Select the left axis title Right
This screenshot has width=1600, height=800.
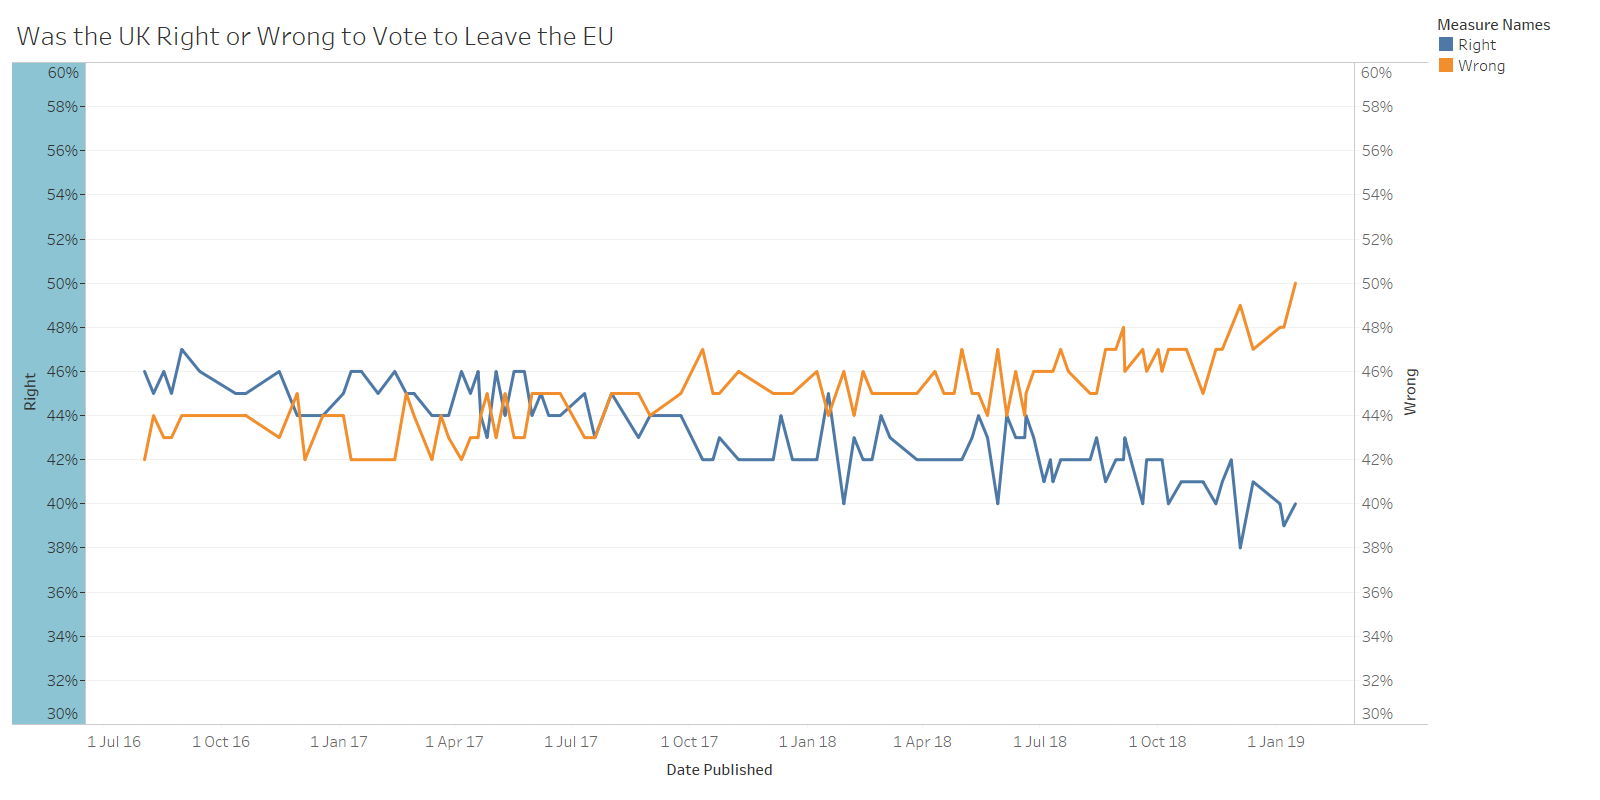click(30, 392)
